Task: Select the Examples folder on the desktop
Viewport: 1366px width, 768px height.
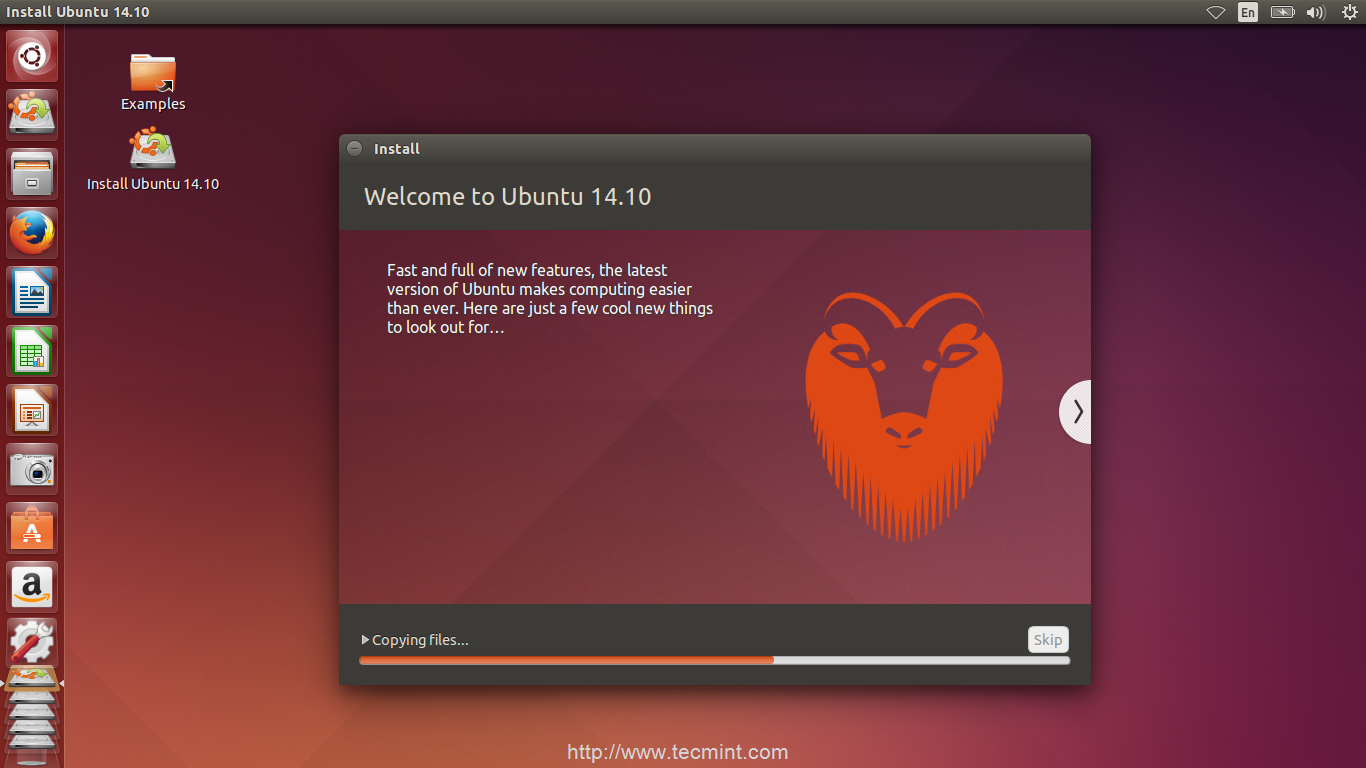Action: tap(153, 82)
